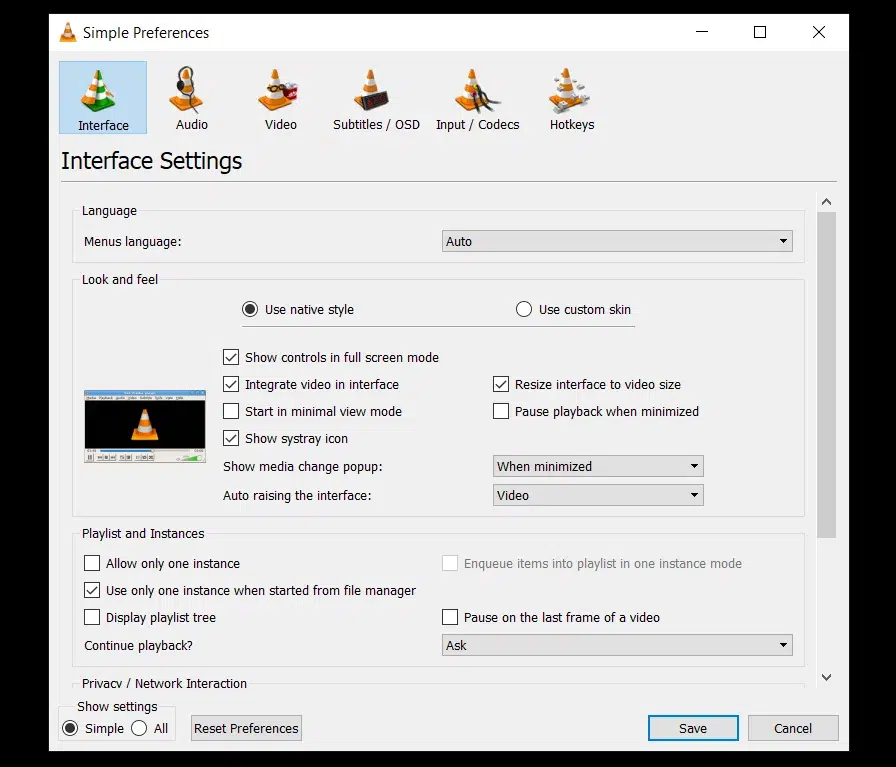Open the Continue playback dropdown
This screenshot has width=896, height=767.
(x=617, y=645)
